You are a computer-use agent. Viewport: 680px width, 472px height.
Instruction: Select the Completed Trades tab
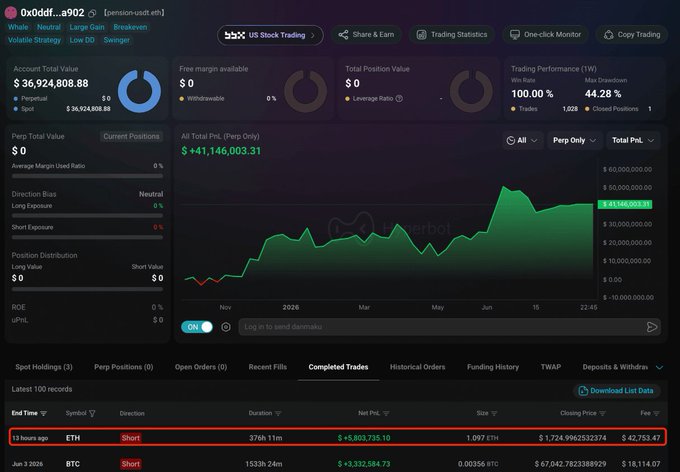pyautogui.click(x=338, y=367)
